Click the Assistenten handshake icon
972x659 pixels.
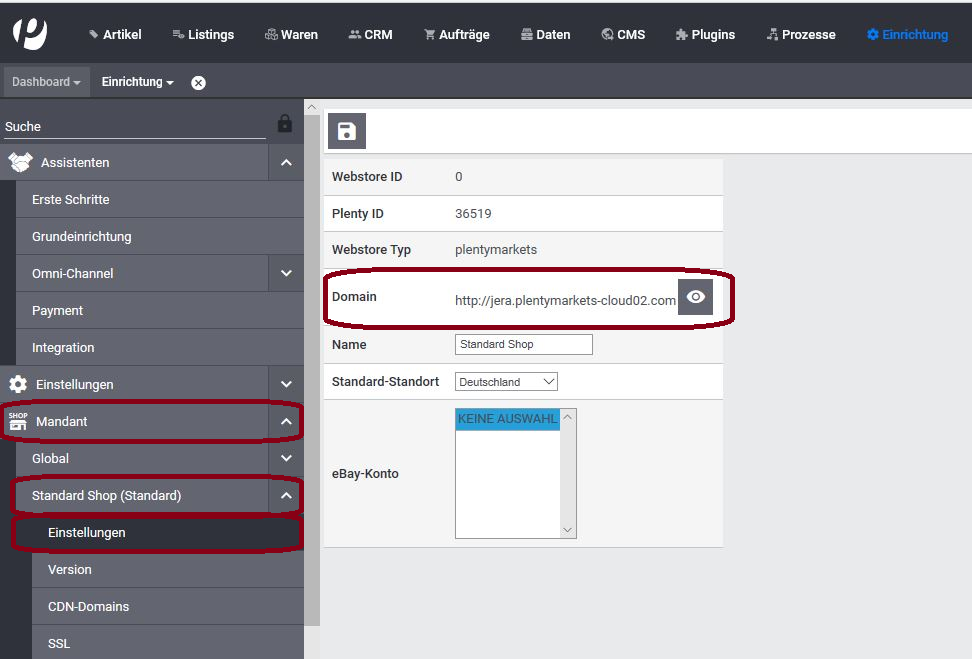[20, 162]
